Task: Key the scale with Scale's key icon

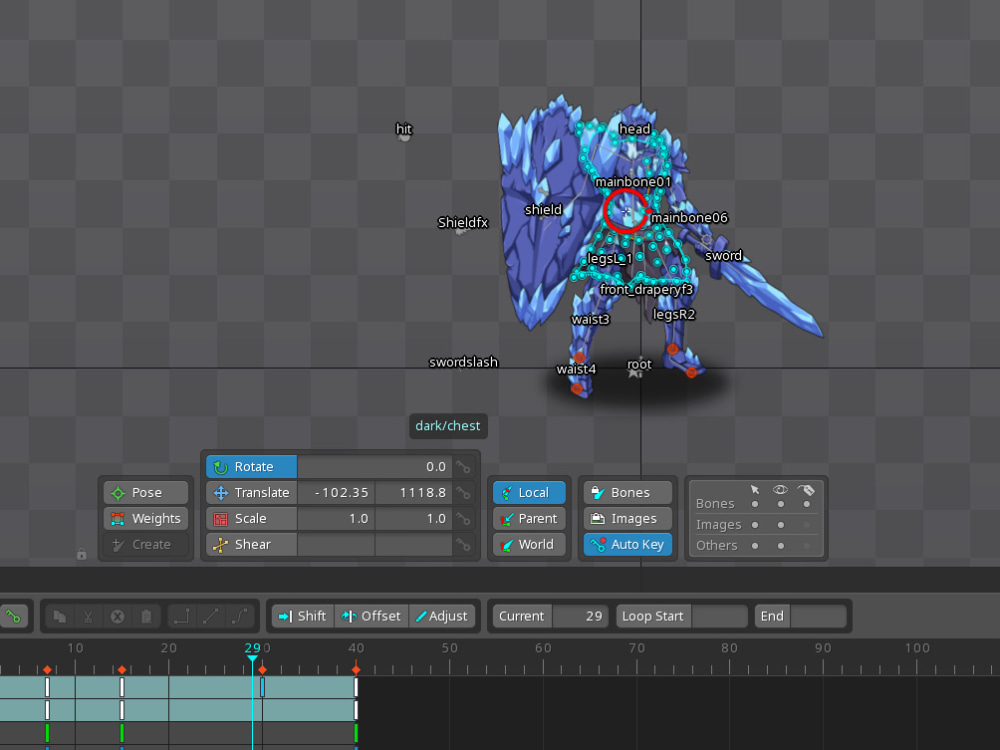Action: tap(464, 518)
